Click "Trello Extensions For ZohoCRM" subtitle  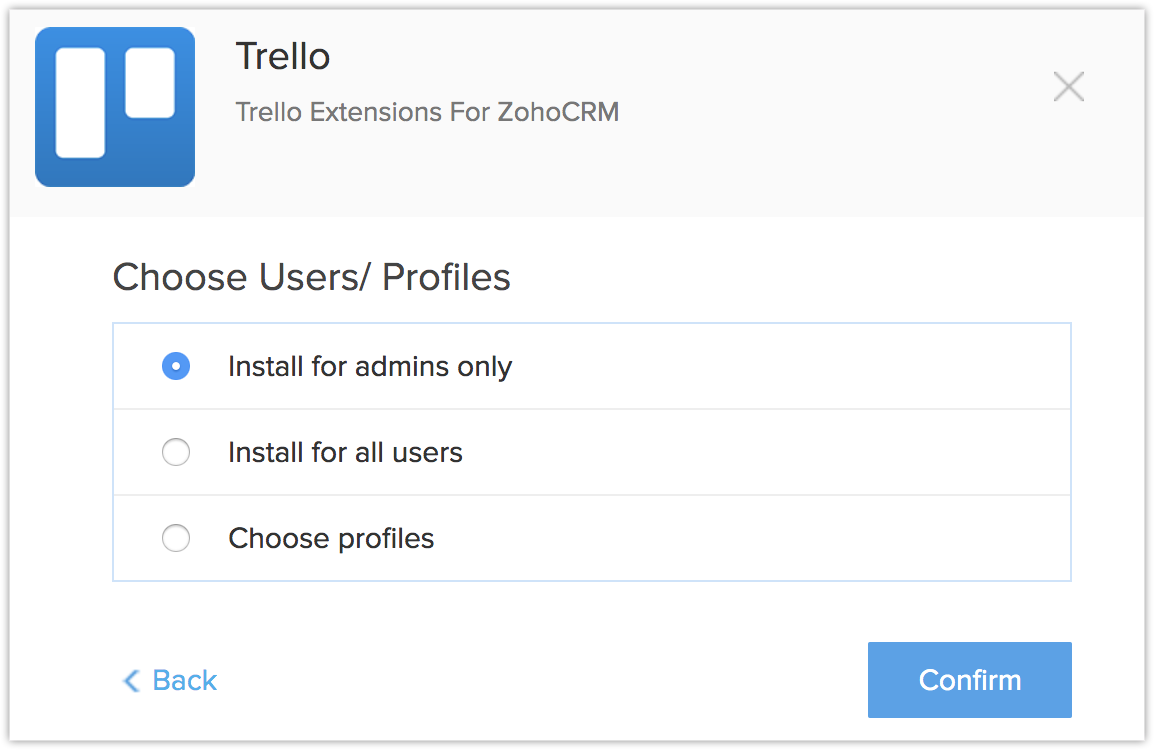(427, 112)
